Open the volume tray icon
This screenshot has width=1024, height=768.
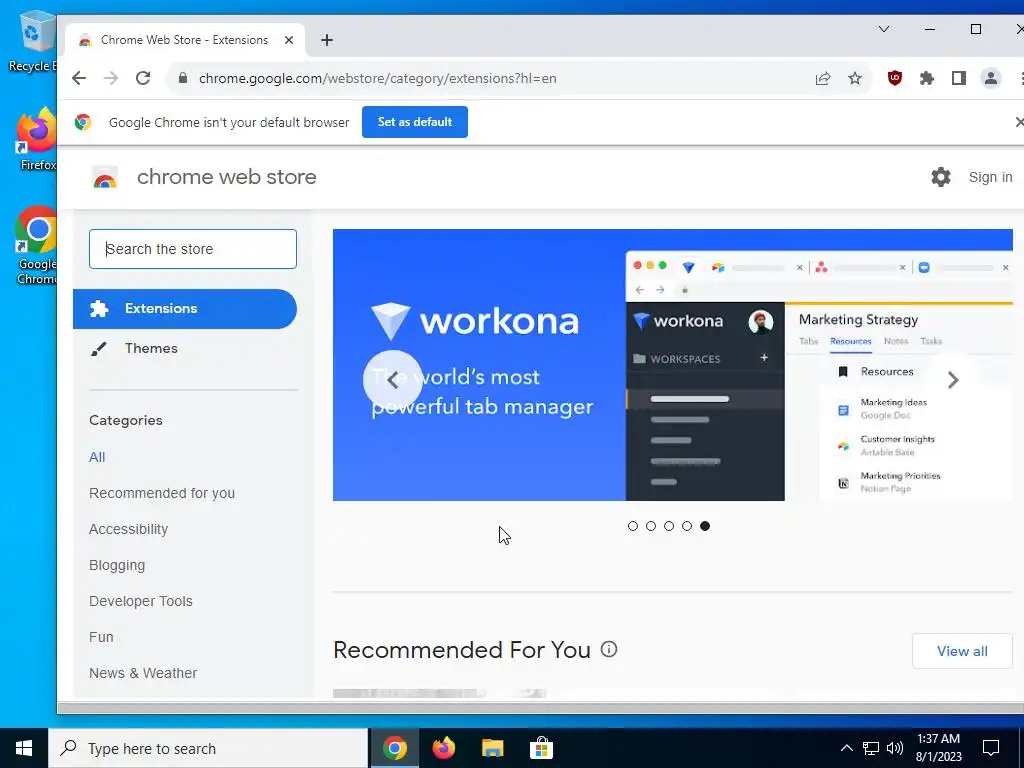895,748
